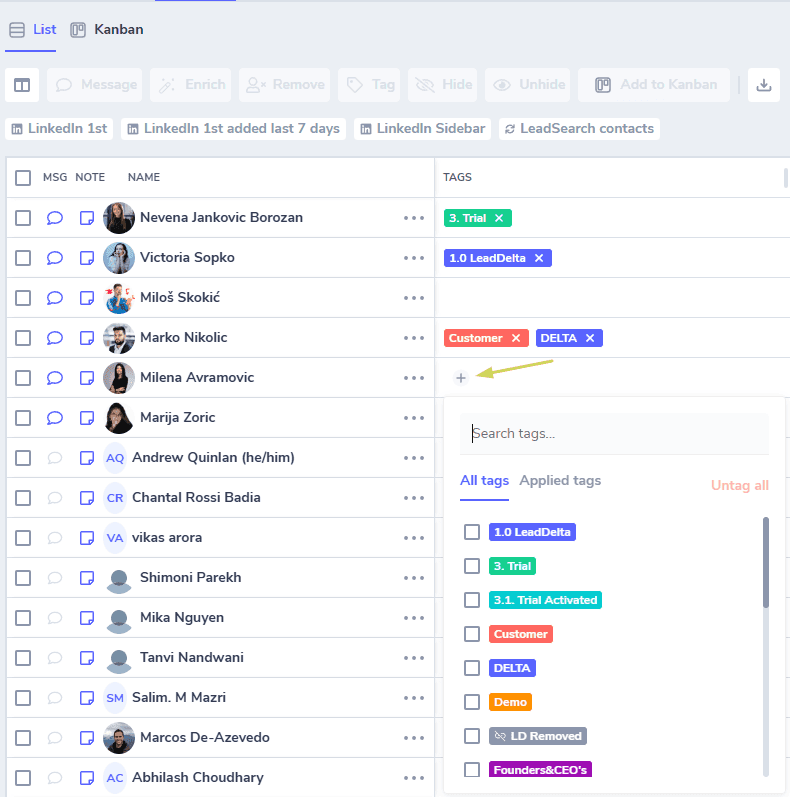Open message bubble for Victoria Sopko
The image size is (790, 797).
click(x=54, y=258)
